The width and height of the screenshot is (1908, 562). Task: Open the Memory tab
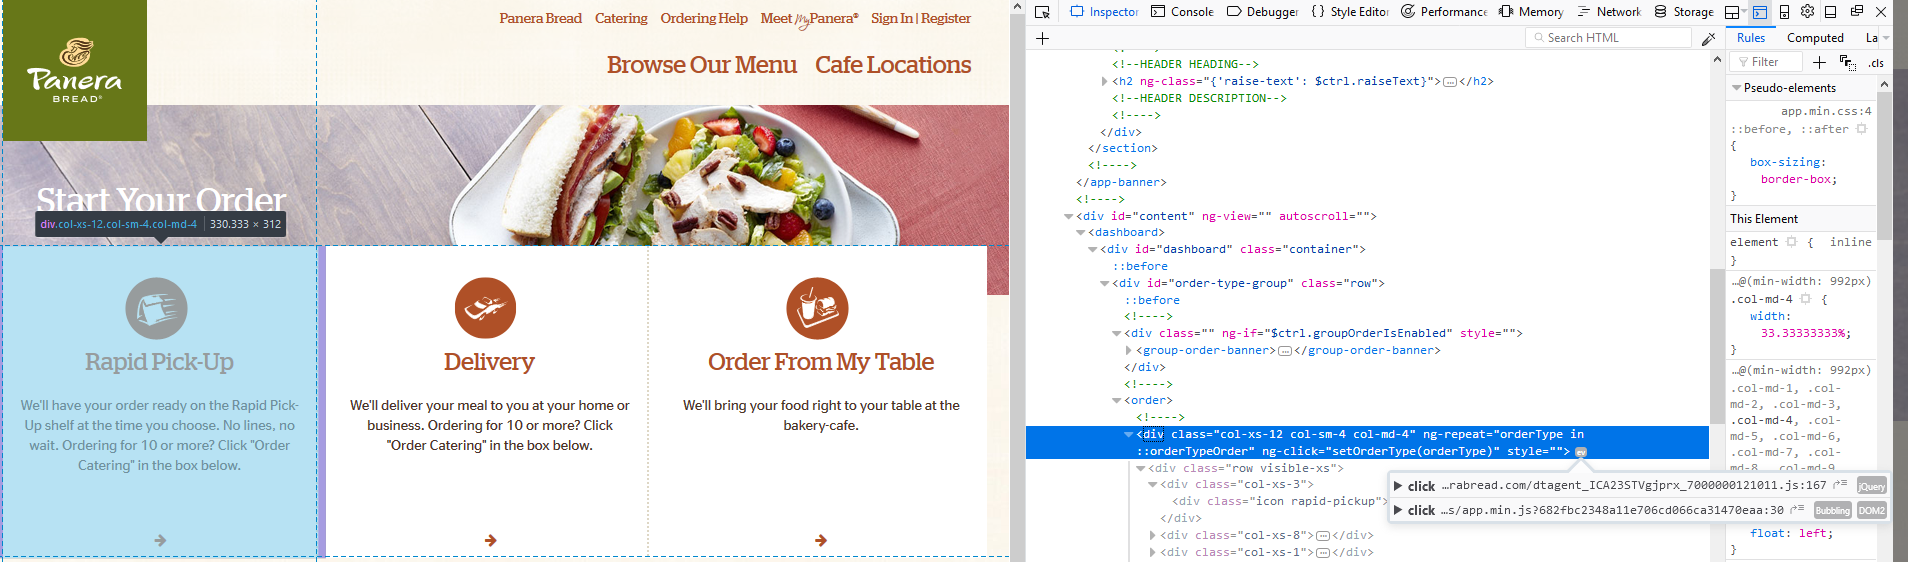coord(1531,12)
